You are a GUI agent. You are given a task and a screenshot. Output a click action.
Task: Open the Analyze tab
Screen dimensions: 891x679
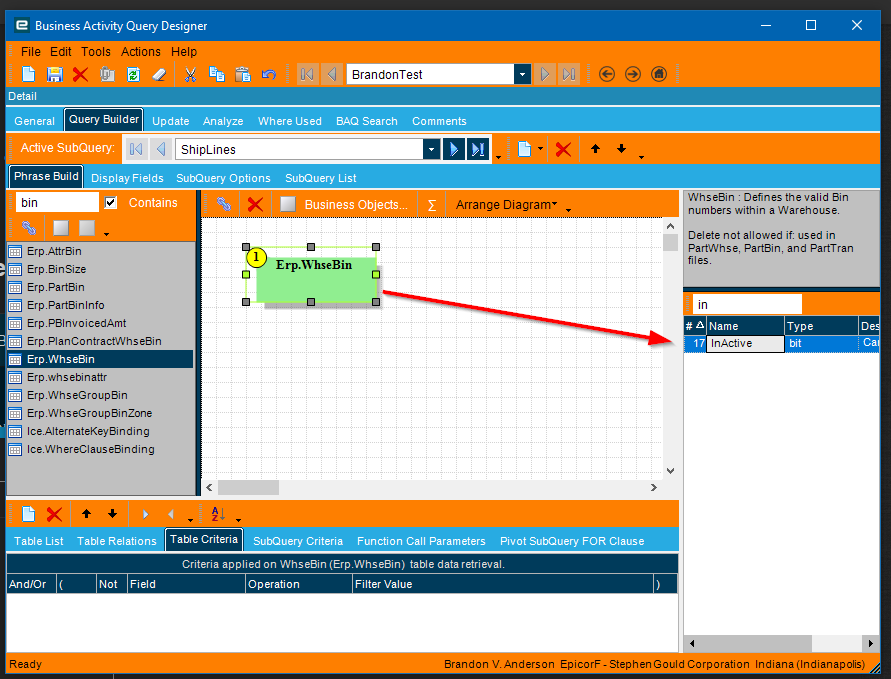(x=223, y=121)
